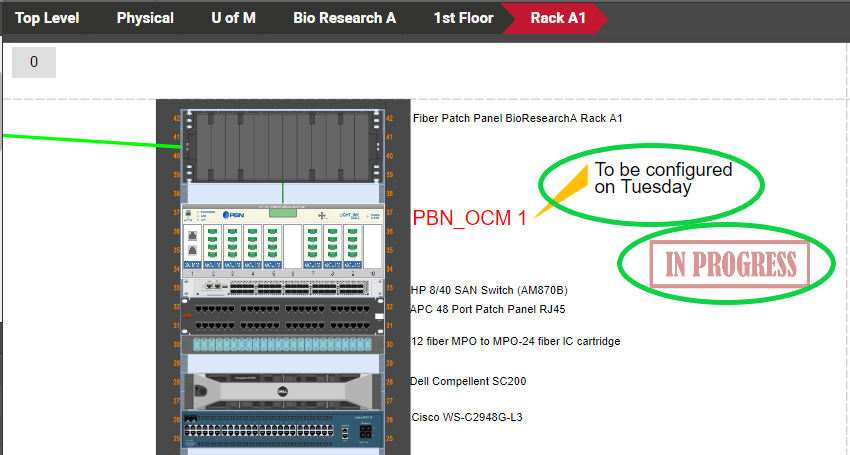The image size is (850, 455).
Task: Select the APC 48 port patch panel image
Action: 282,316
